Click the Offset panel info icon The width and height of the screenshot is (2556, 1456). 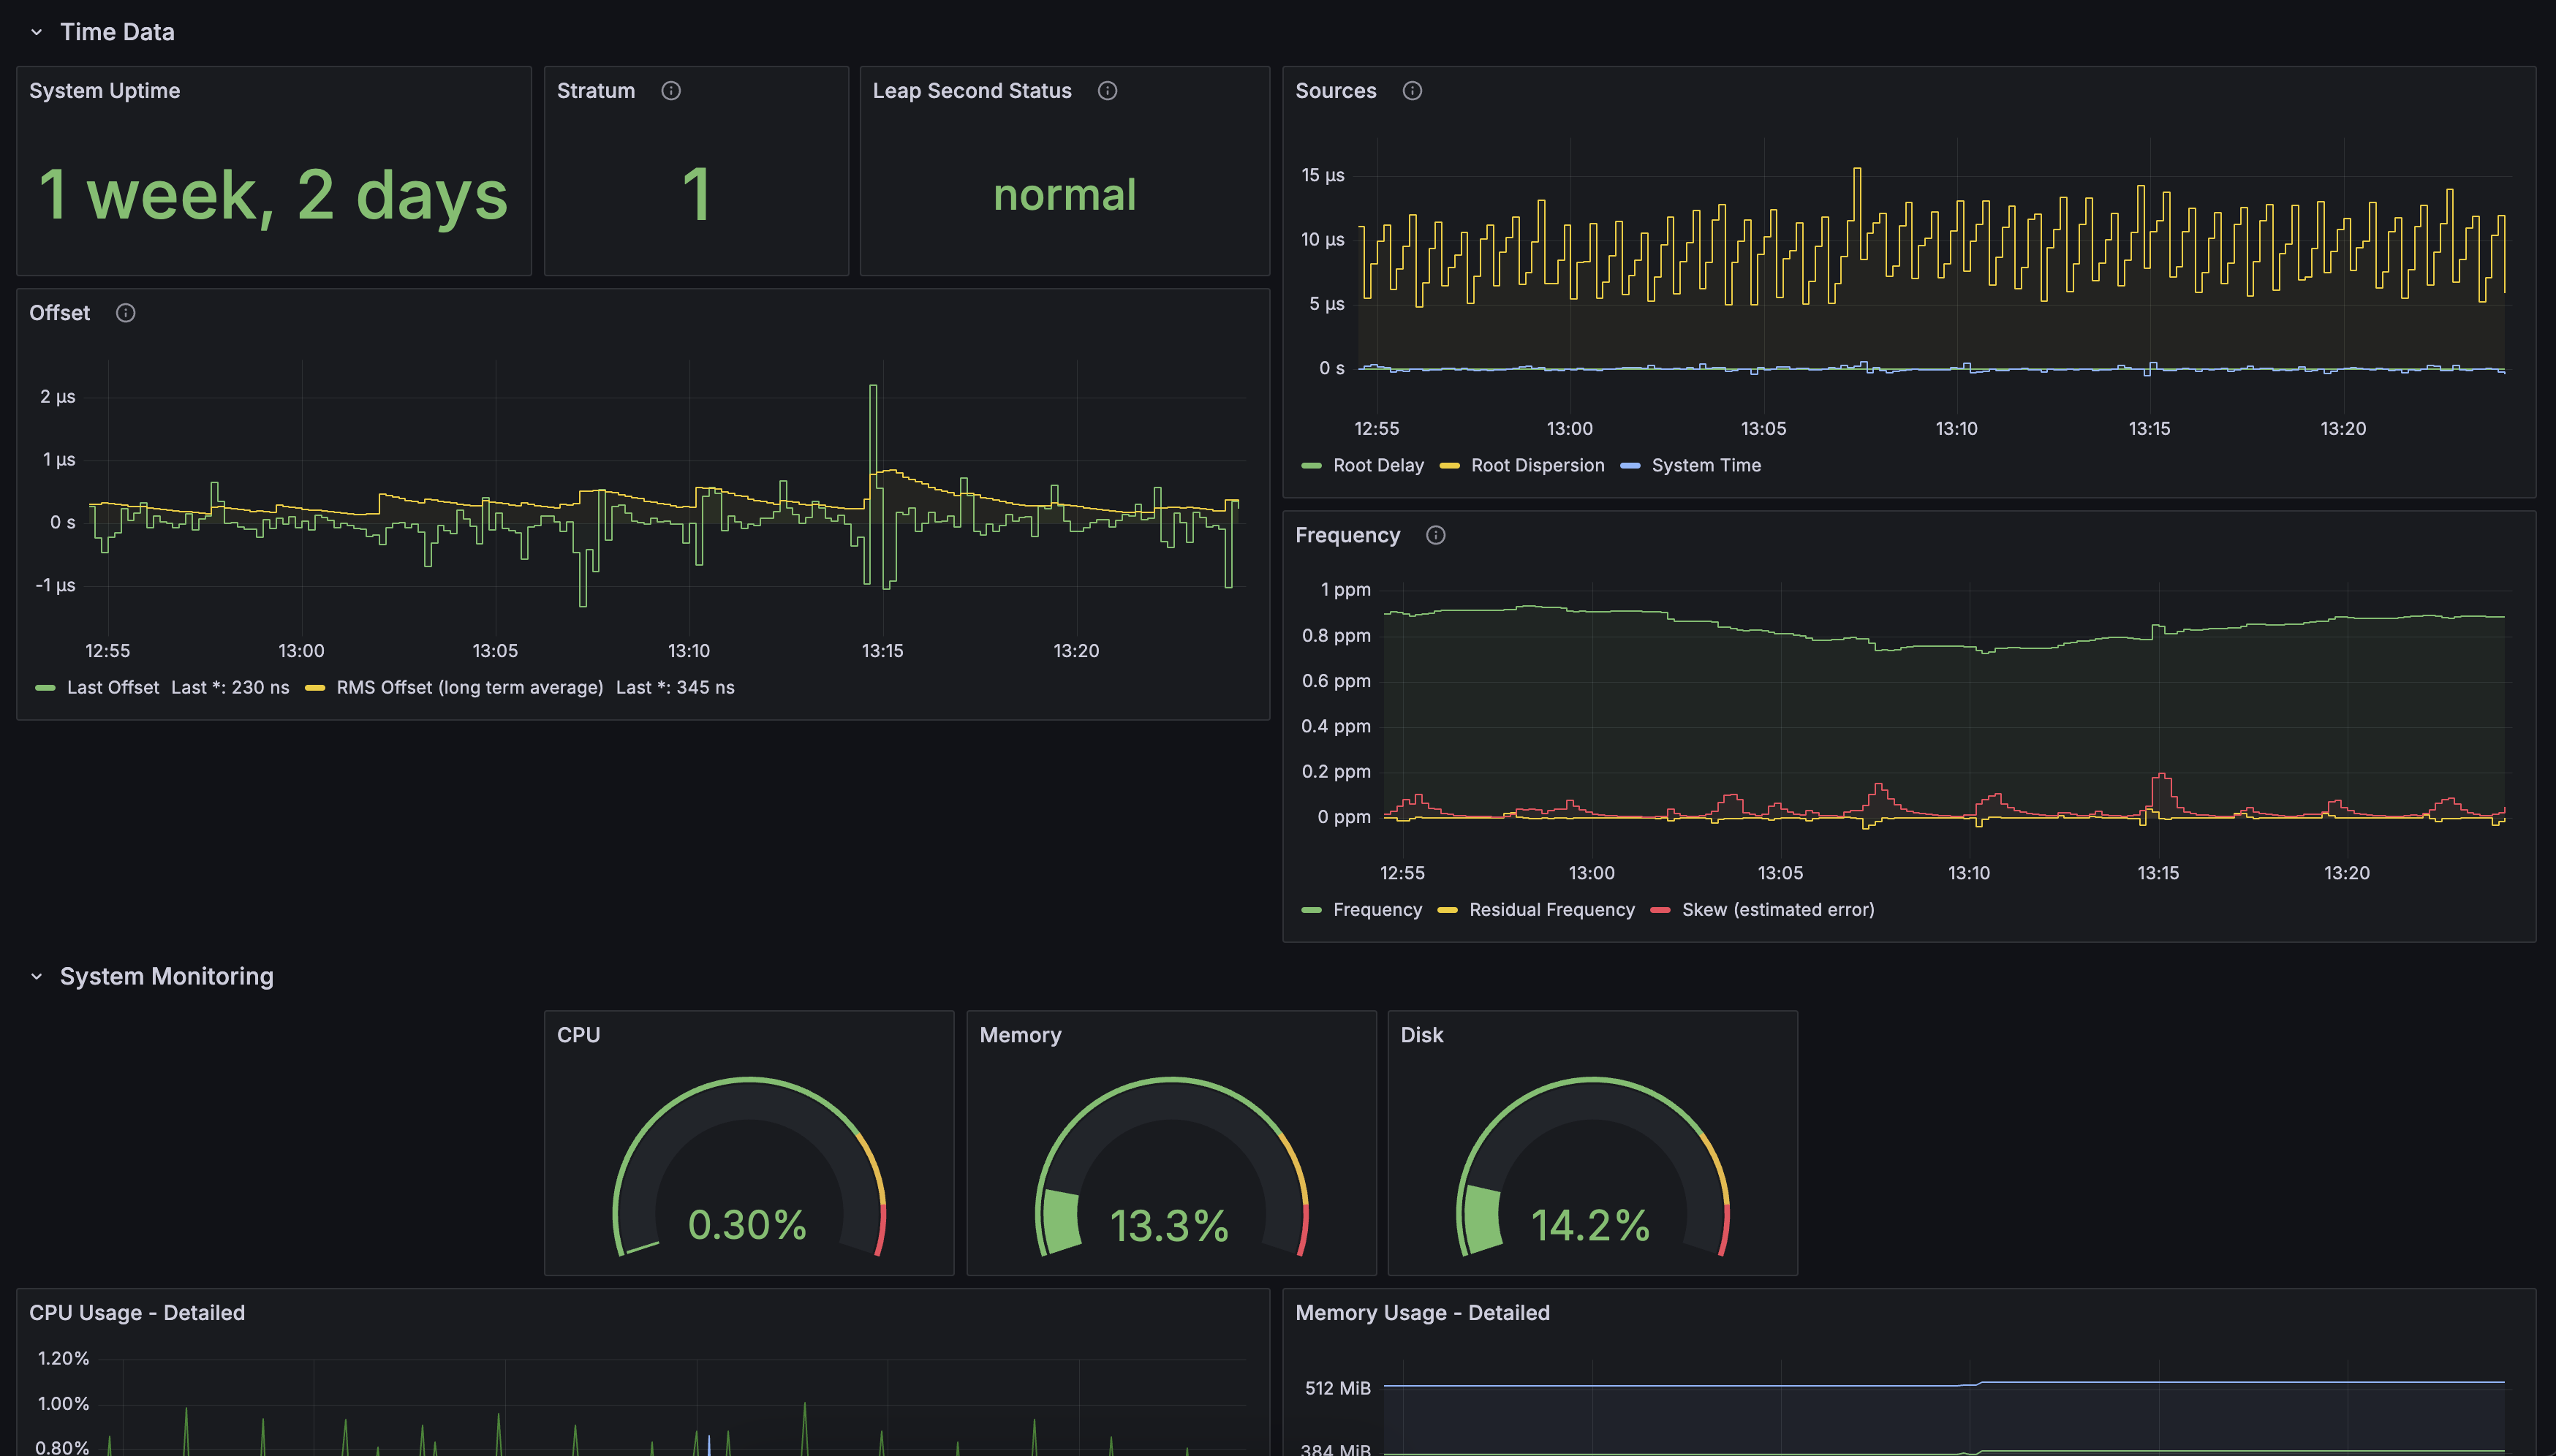click(x=125, y=313)
